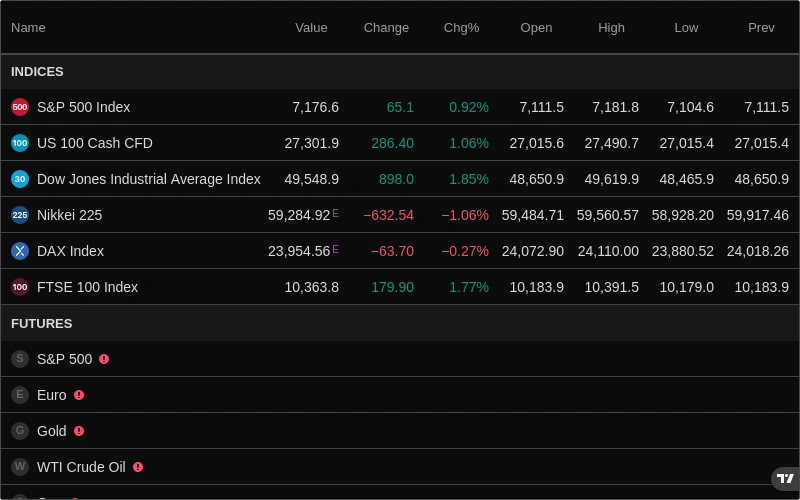The height and width of the screenshot is (500, 800).
Task: Open the FTSE 100 Index symbol link
Action: click(x=87, y=287)
